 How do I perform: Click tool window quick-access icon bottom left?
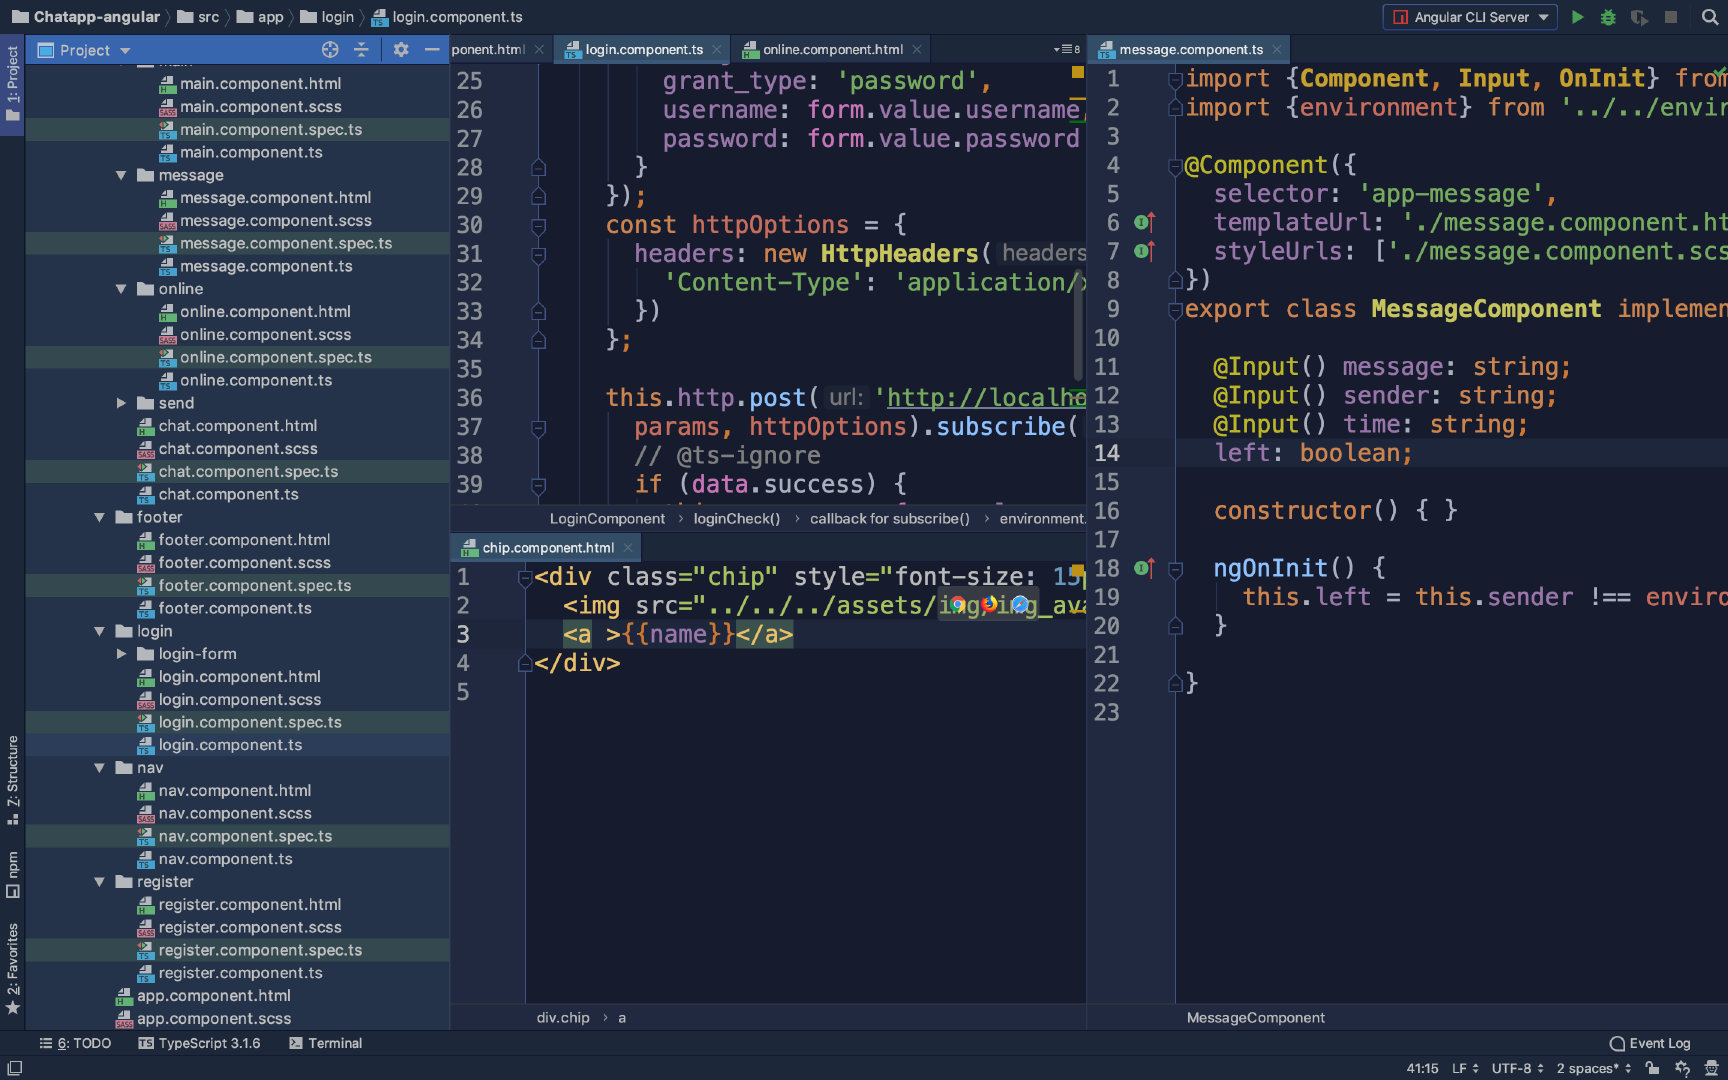point(14,1068)
